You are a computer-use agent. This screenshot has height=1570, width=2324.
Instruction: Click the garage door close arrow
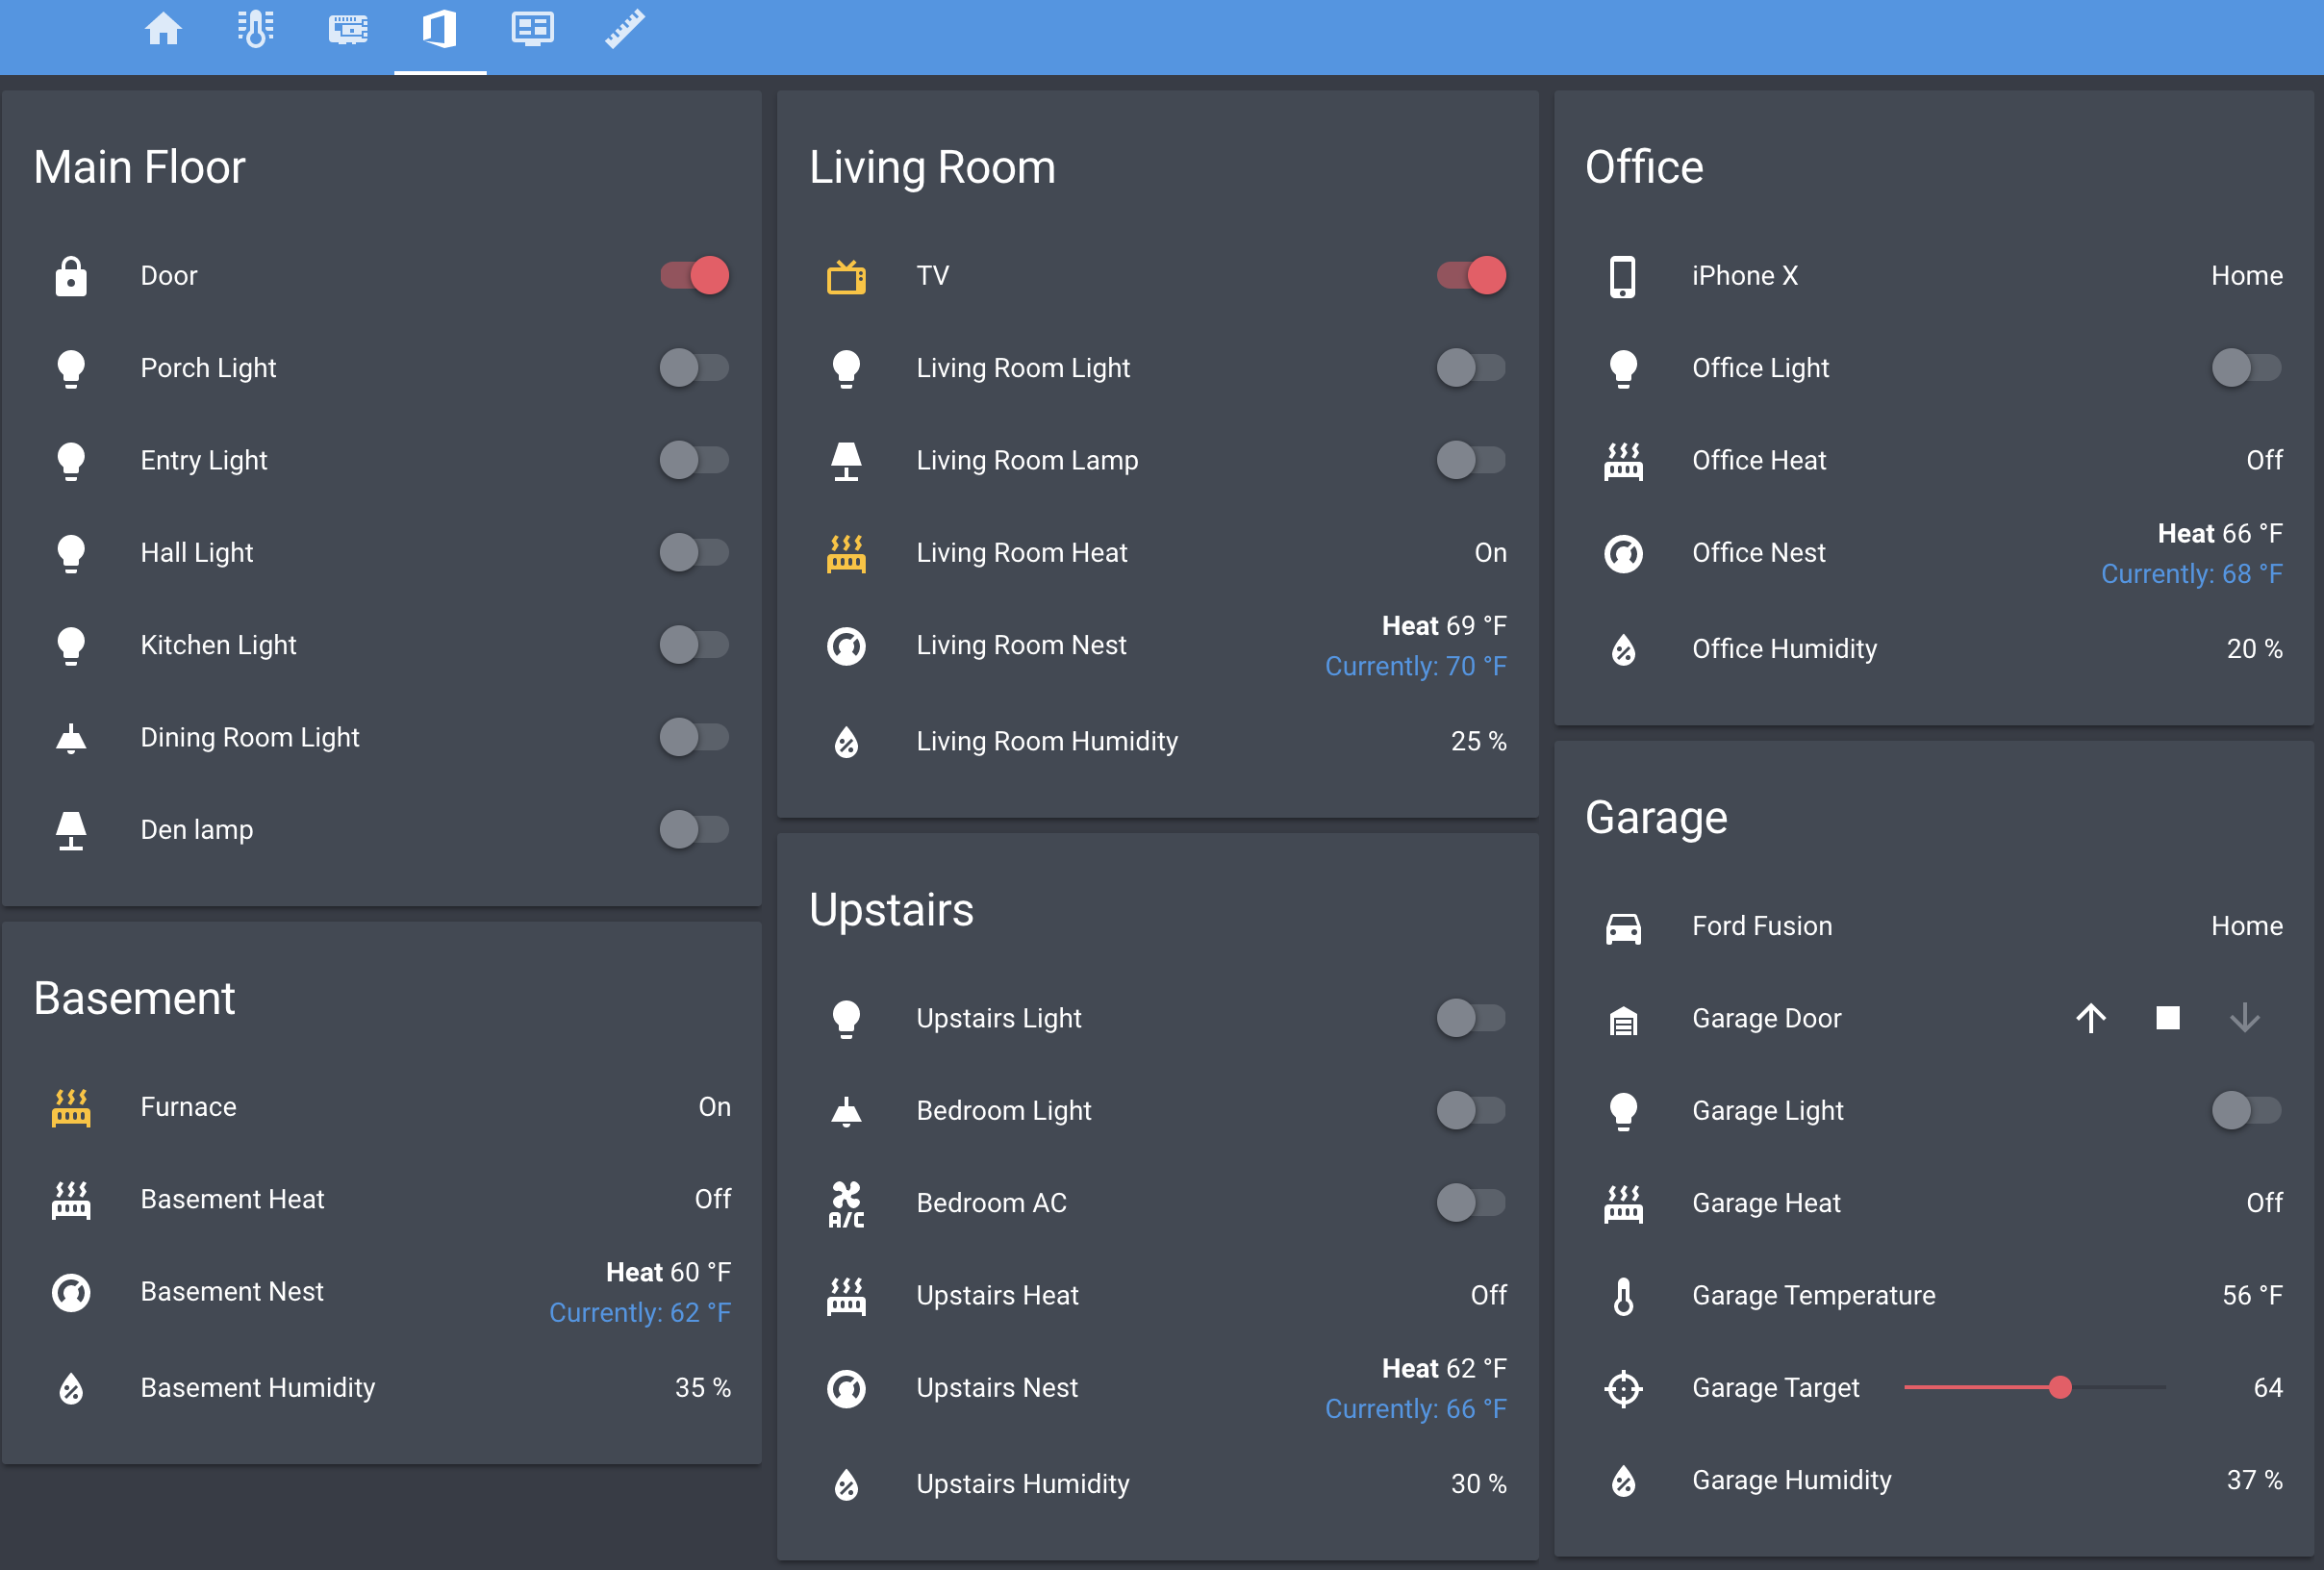pos(2244,1018)
